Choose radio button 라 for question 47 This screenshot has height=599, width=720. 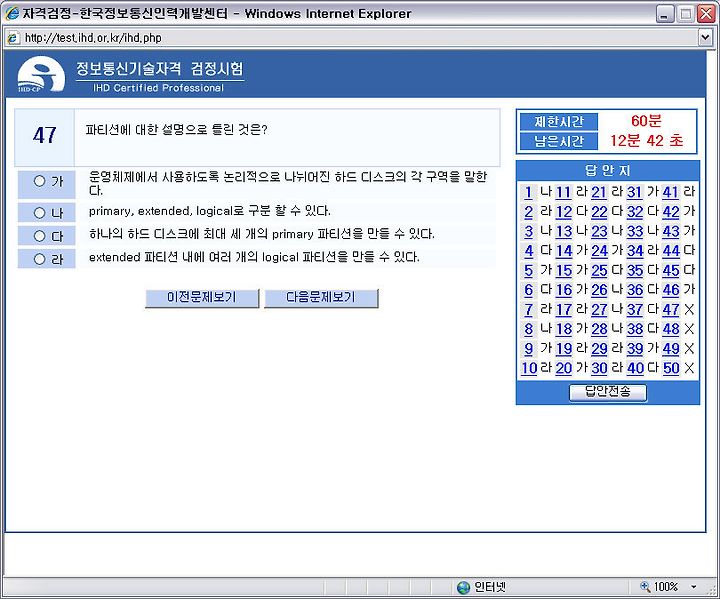coord(39,259)
